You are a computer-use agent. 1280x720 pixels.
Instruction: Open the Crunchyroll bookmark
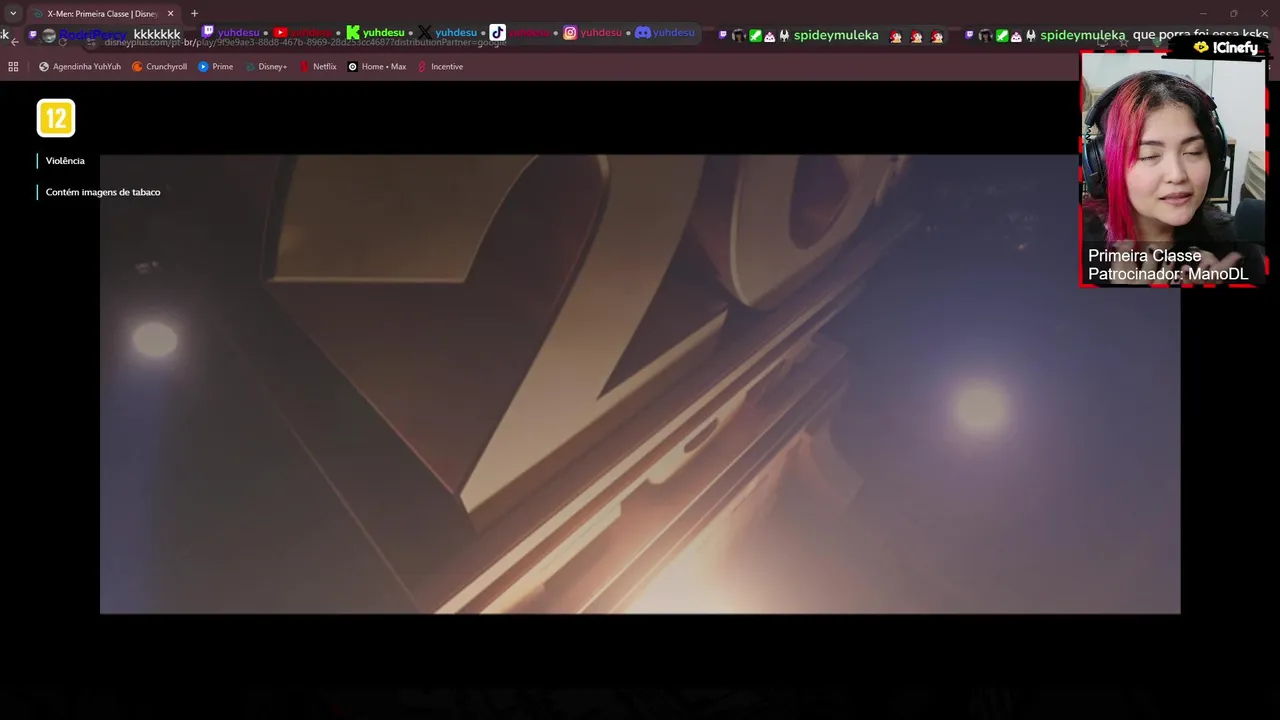(x=160, y=67)
